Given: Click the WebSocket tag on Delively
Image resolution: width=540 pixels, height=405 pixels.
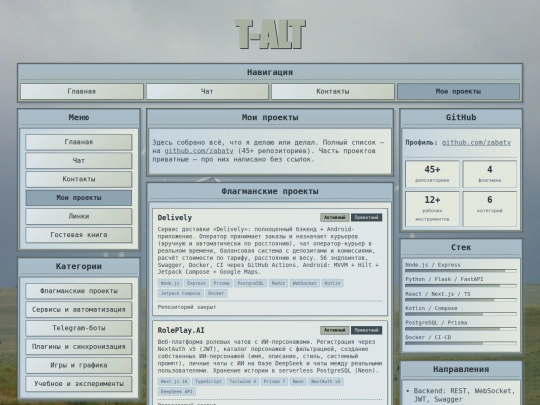Looking at the screenshot, I should pos(304,283).
